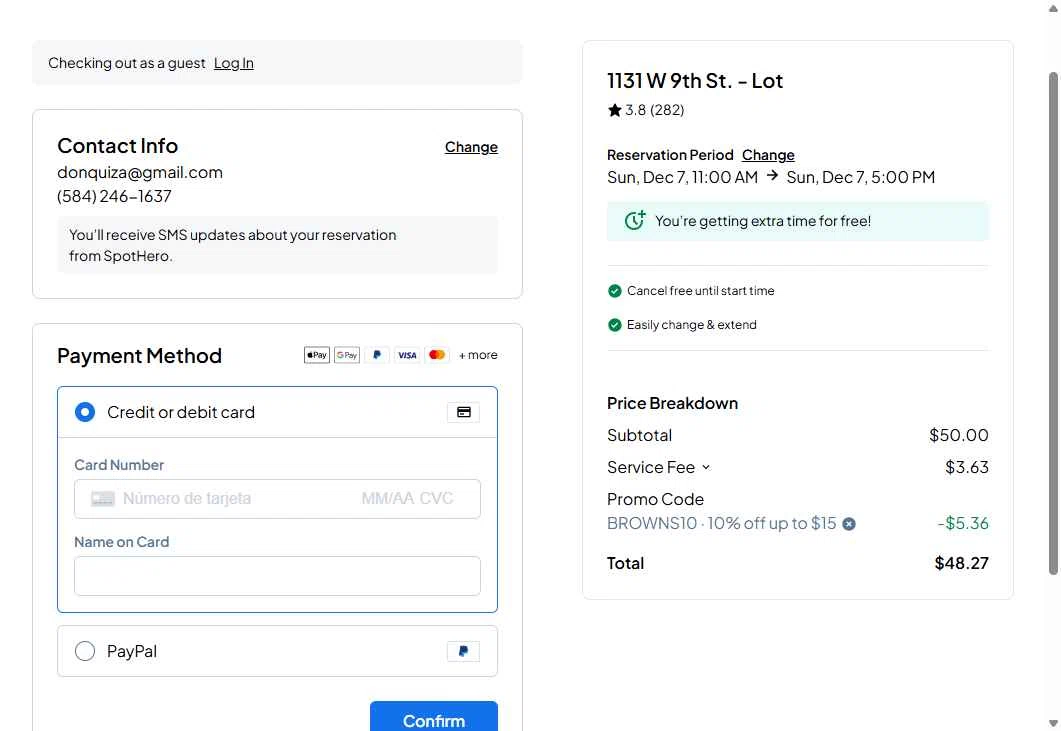The height and width of the screenshot is (731, 1061).
Task: Click the PayPal icon in payment header
Action: 377,355
